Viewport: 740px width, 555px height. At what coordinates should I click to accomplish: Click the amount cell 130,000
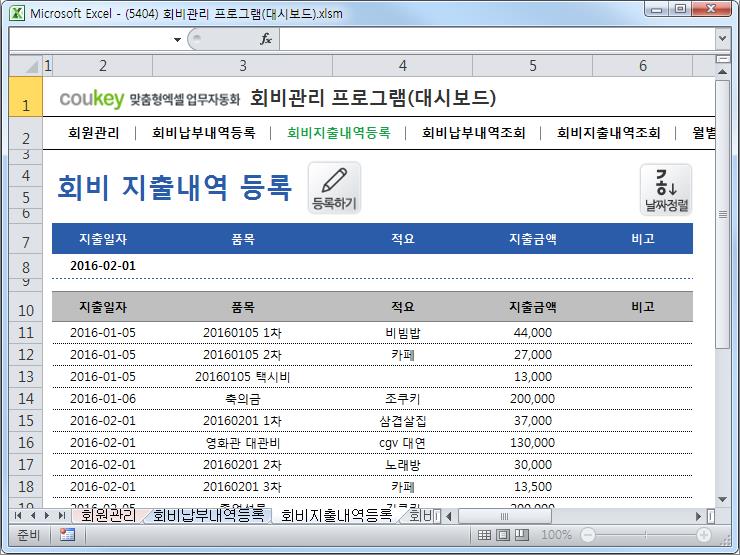point(532,443)
